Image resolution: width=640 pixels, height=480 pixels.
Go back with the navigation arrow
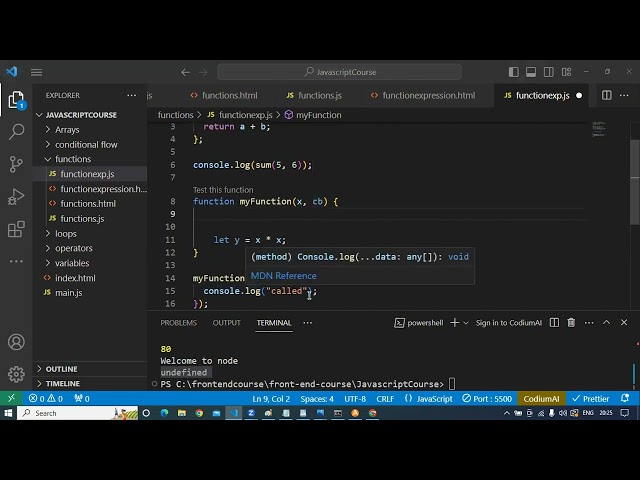tap(186, 72)
